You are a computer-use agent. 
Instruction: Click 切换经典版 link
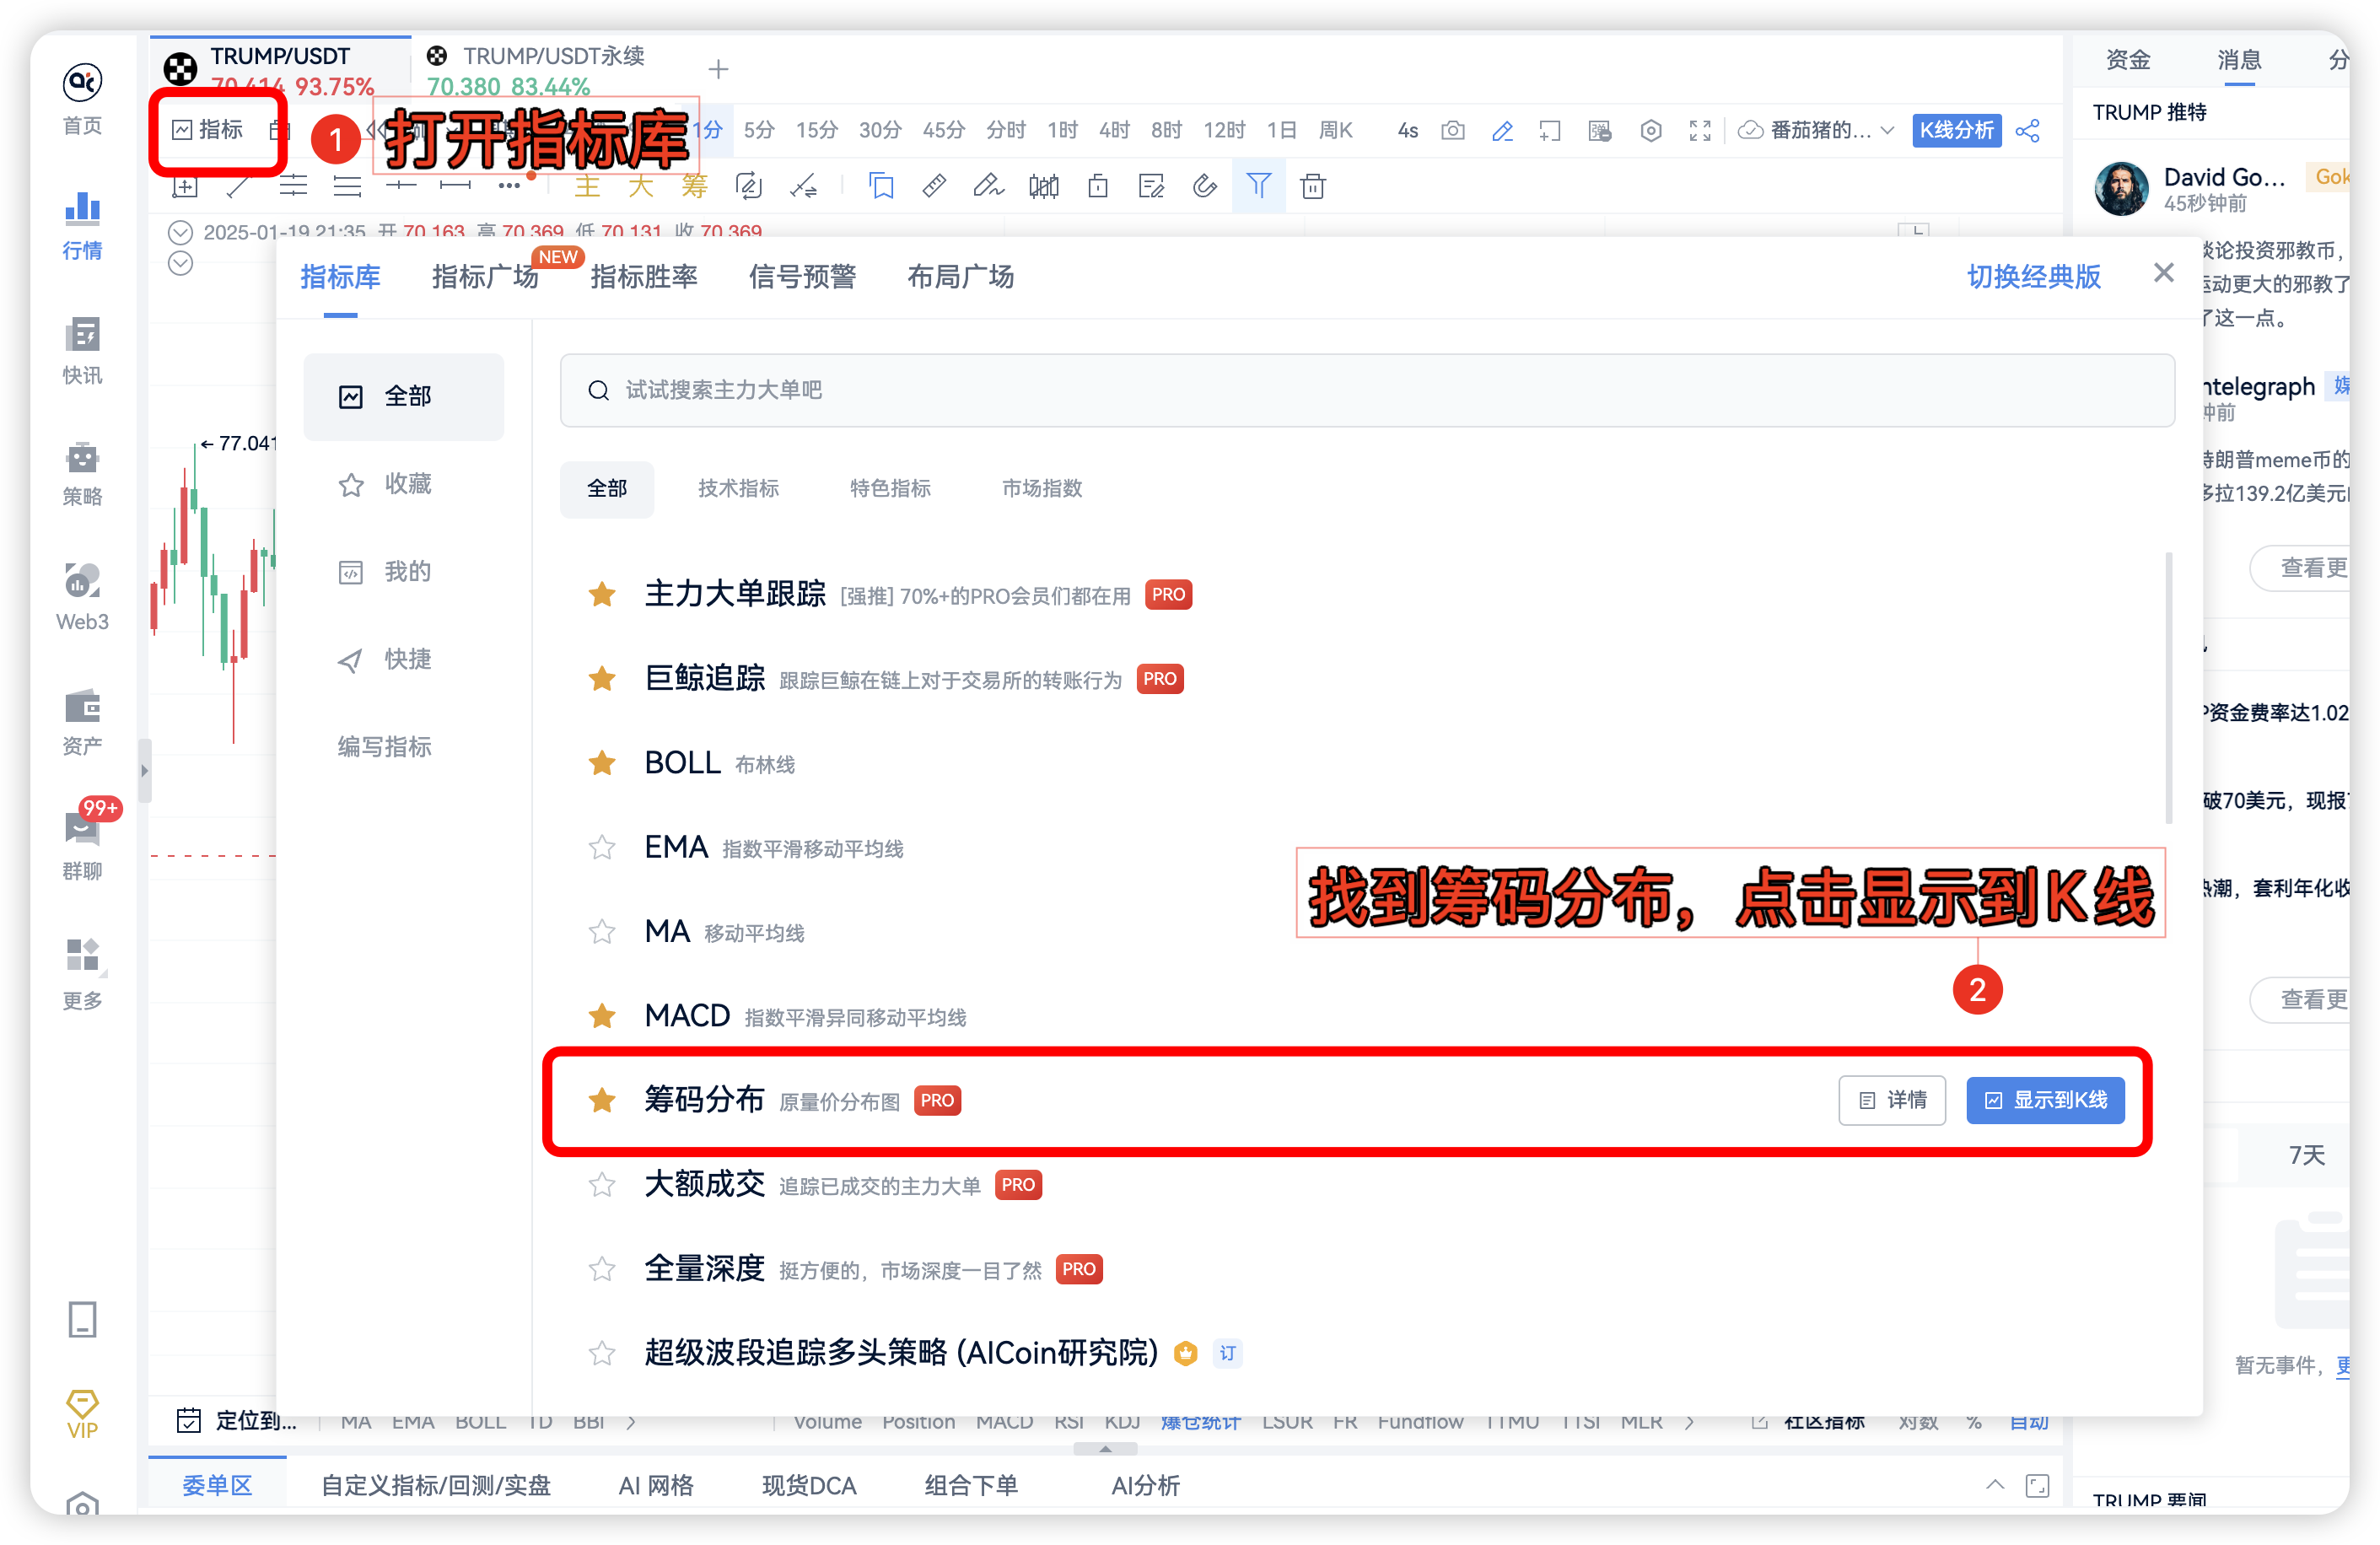coord(2034,276)
